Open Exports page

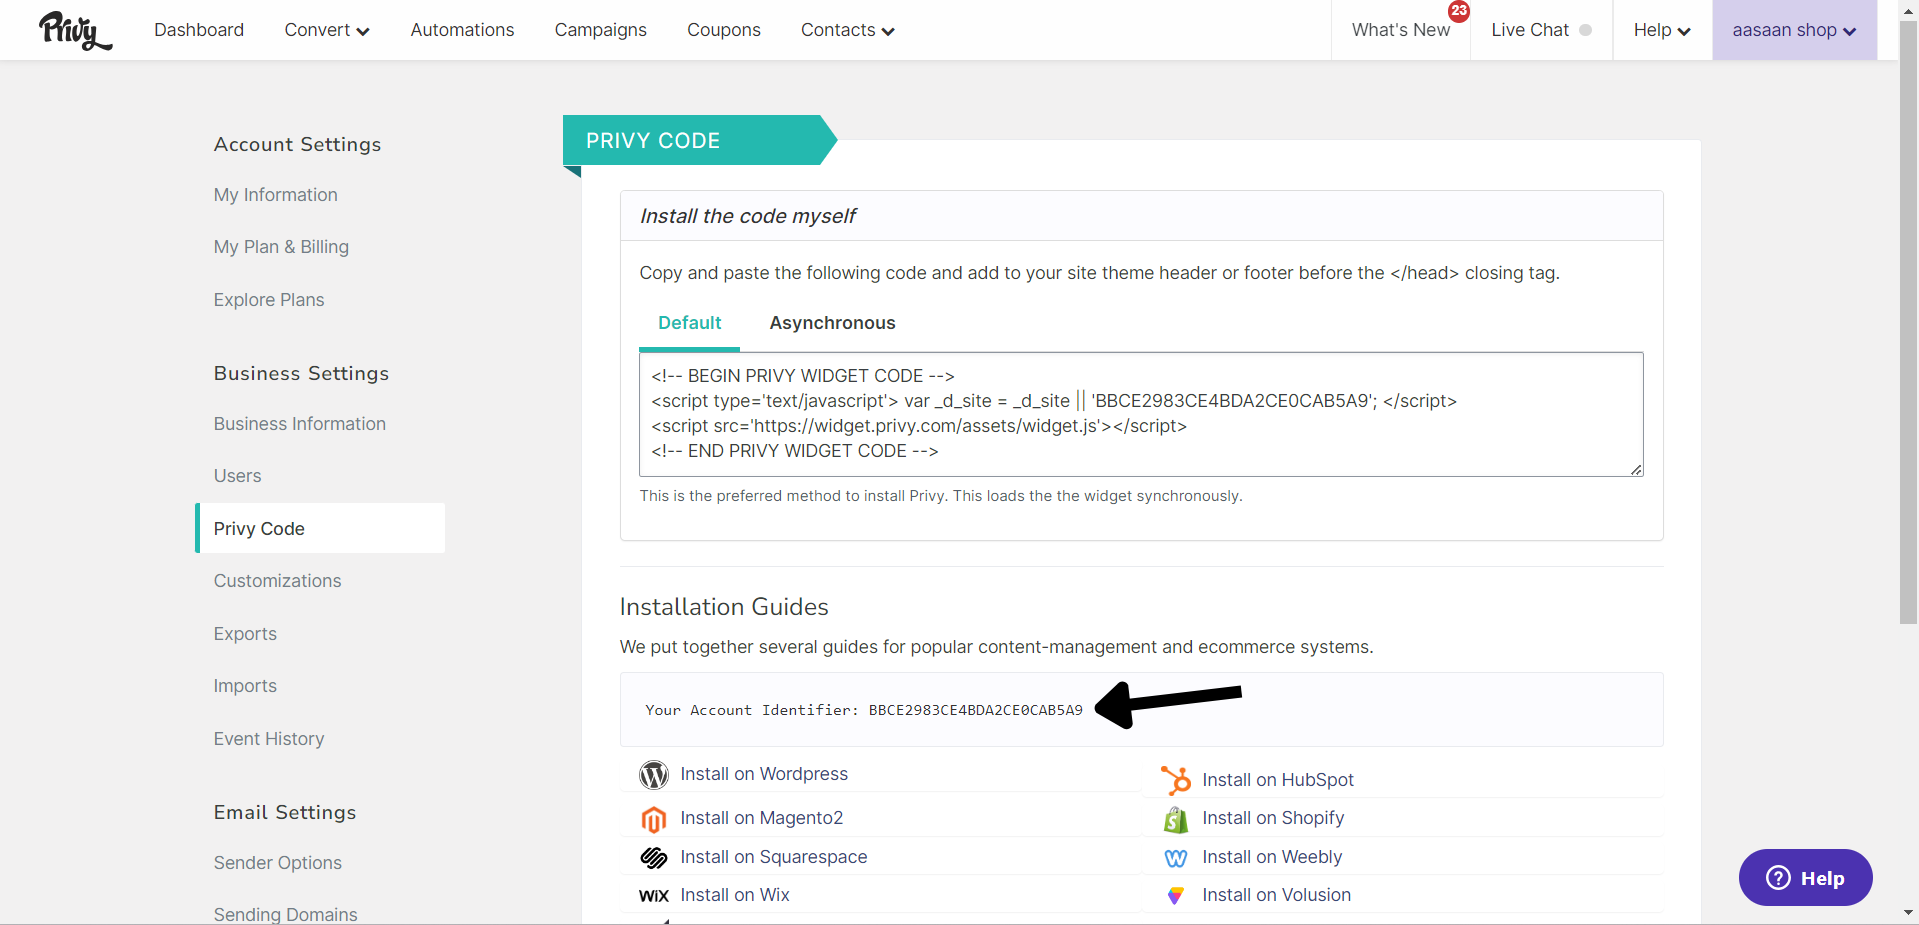coord(245,634)
